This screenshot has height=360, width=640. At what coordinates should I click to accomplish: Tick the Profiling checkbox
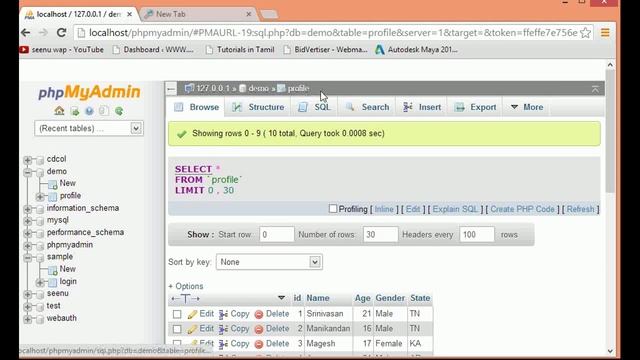click(x=333, y=209)
